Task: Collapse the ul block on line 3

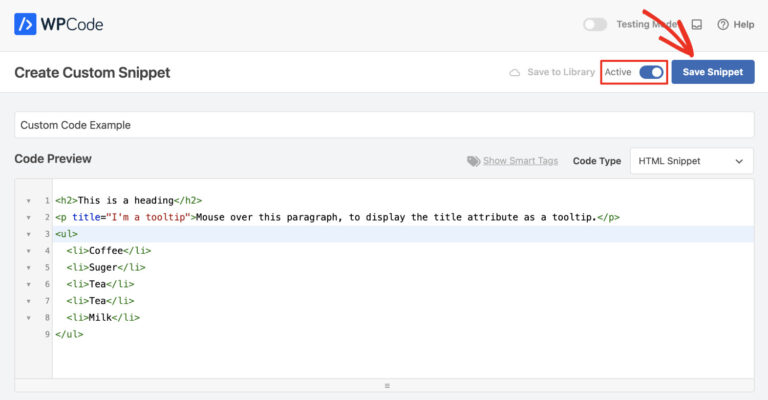Action: [28, 234]
